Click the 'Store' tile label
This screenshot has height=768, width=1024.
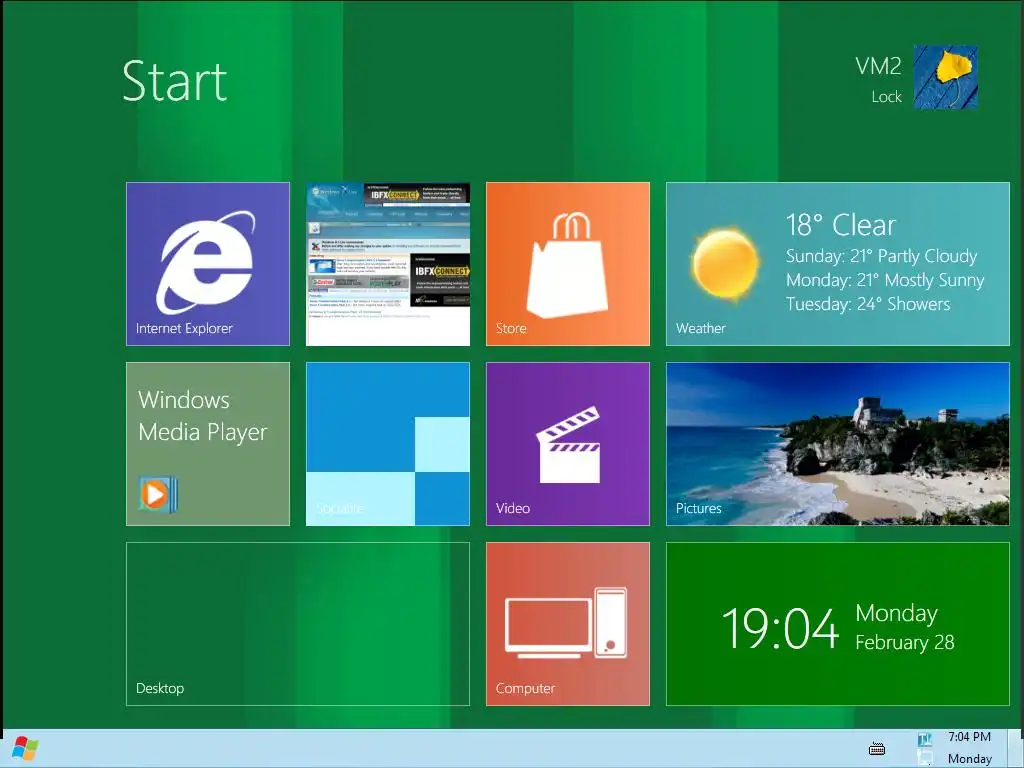click(511, 328)
